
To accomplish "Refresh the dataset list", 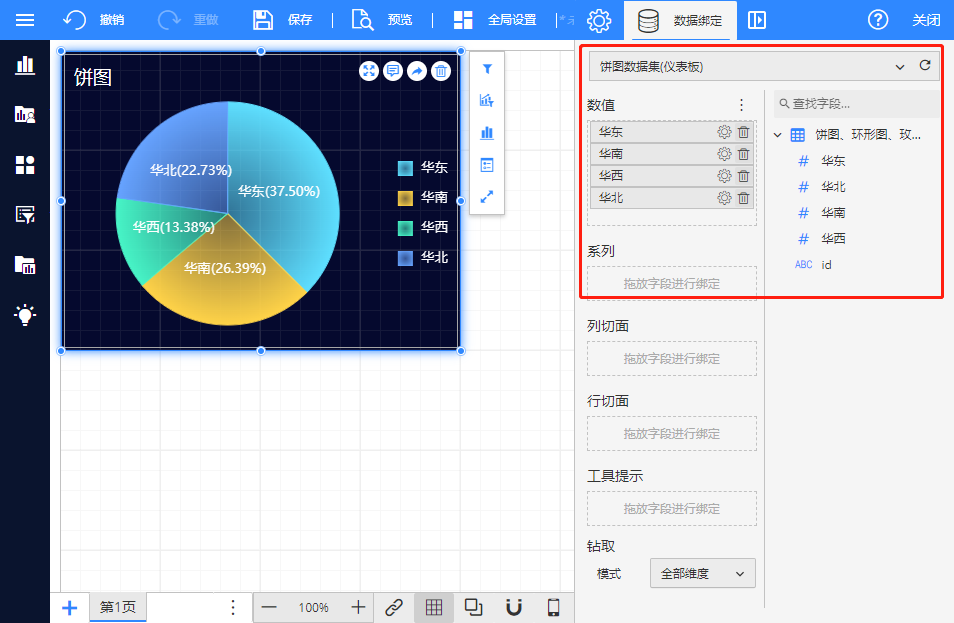I will (925, 66).
